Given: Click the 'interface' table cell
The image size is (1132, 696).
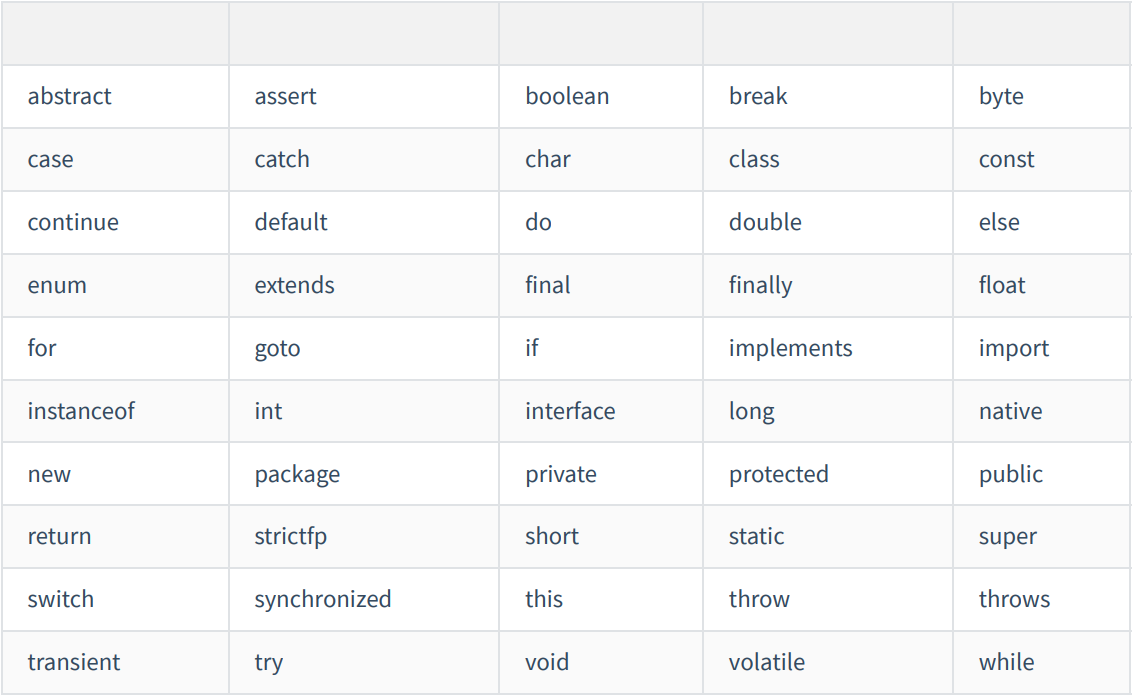Looking at the screenshot, I should click(570, 411).
